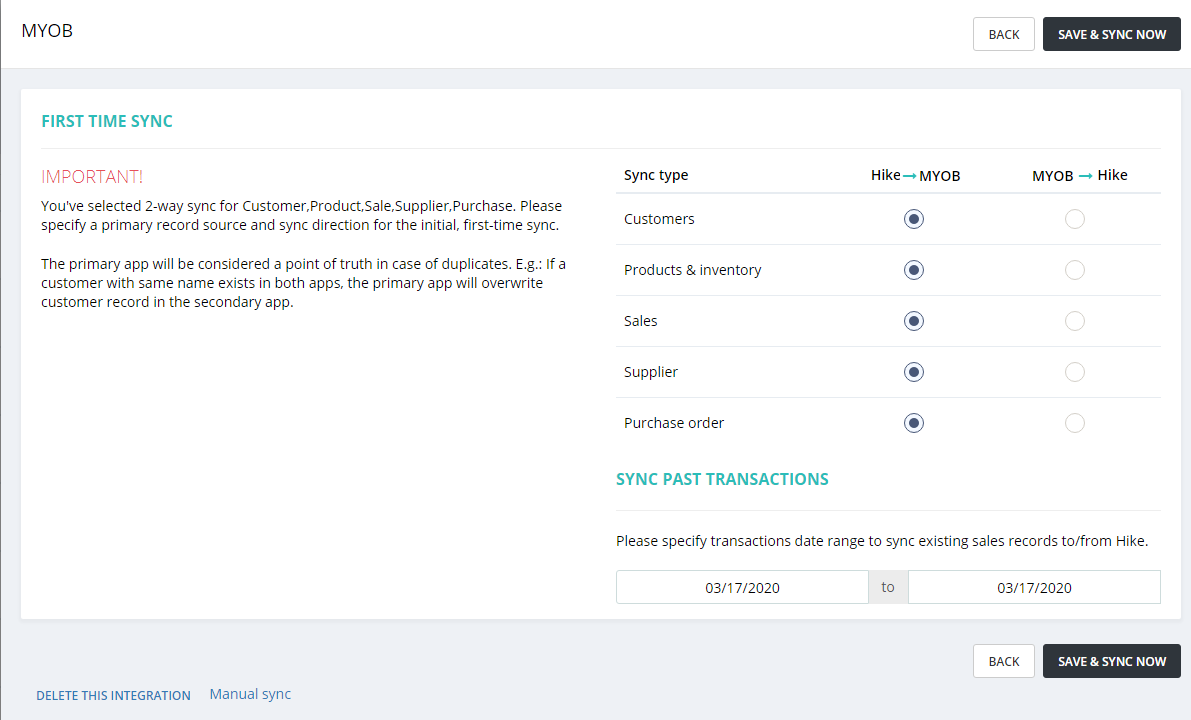
Task: Click the IMPORTANT! notice heading
Action: [x=92, y=176]
